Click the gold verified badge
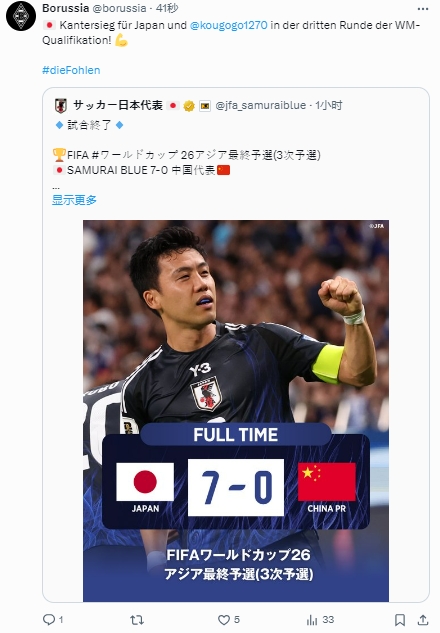The image size is (440, 633). (x=189, y=106)
